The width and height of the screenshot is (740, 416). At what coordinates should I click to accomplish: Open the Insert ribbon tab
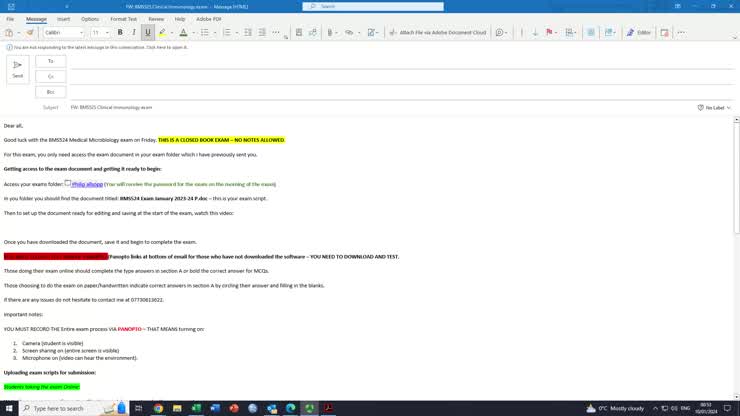63,19
